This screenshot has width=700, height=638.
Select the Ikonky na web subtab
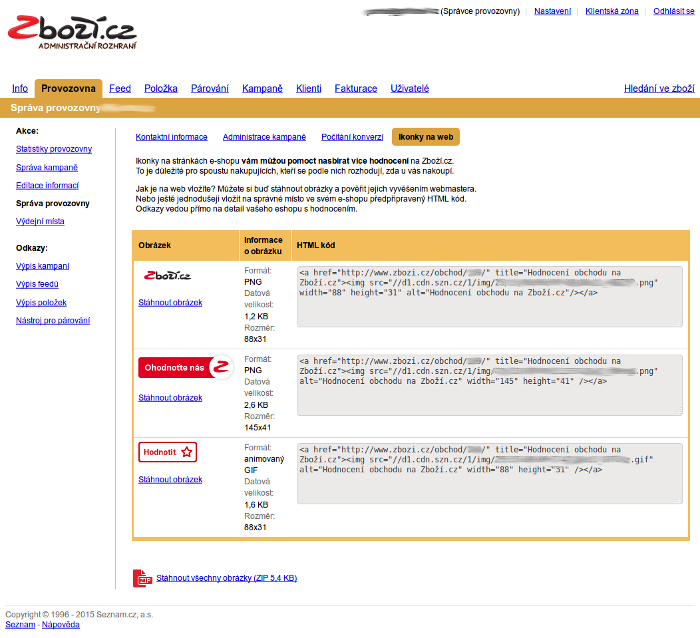pyautogui.click(x=426, y=137)
